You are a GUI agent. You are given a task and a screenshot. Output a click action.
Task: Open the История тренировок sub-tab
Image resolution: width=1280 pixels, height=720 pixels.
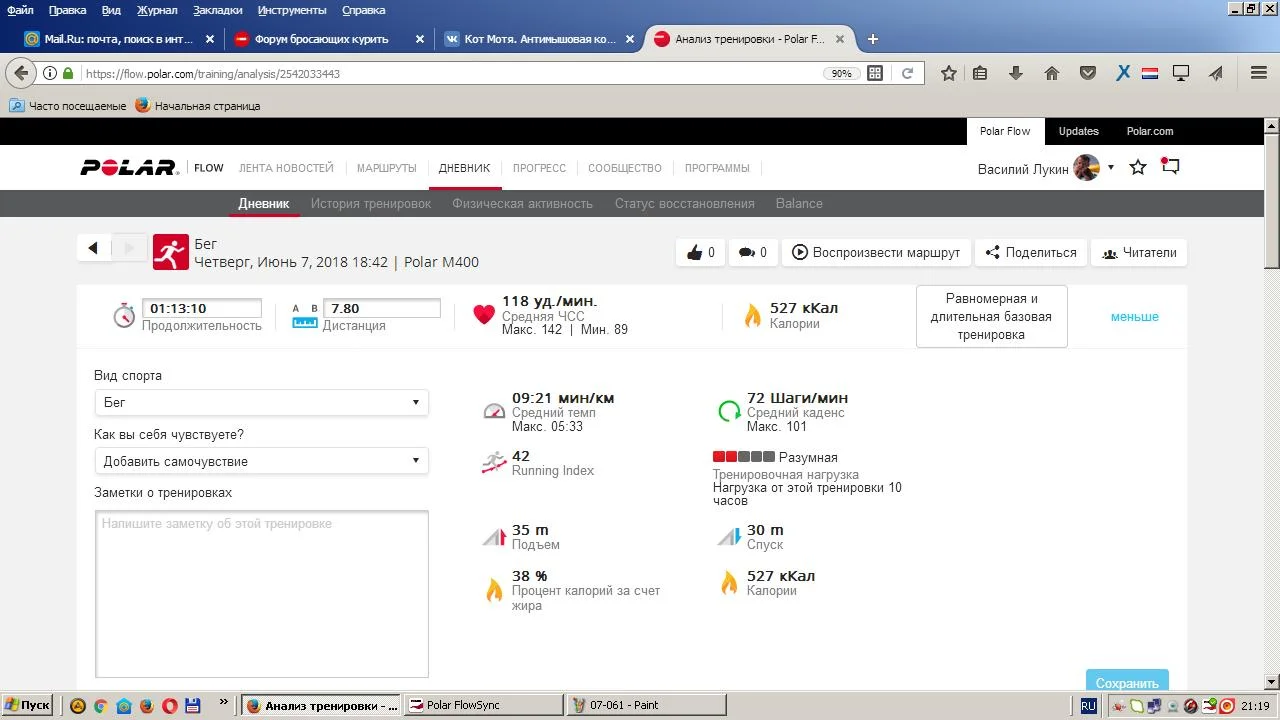click(x=371, y=203)
